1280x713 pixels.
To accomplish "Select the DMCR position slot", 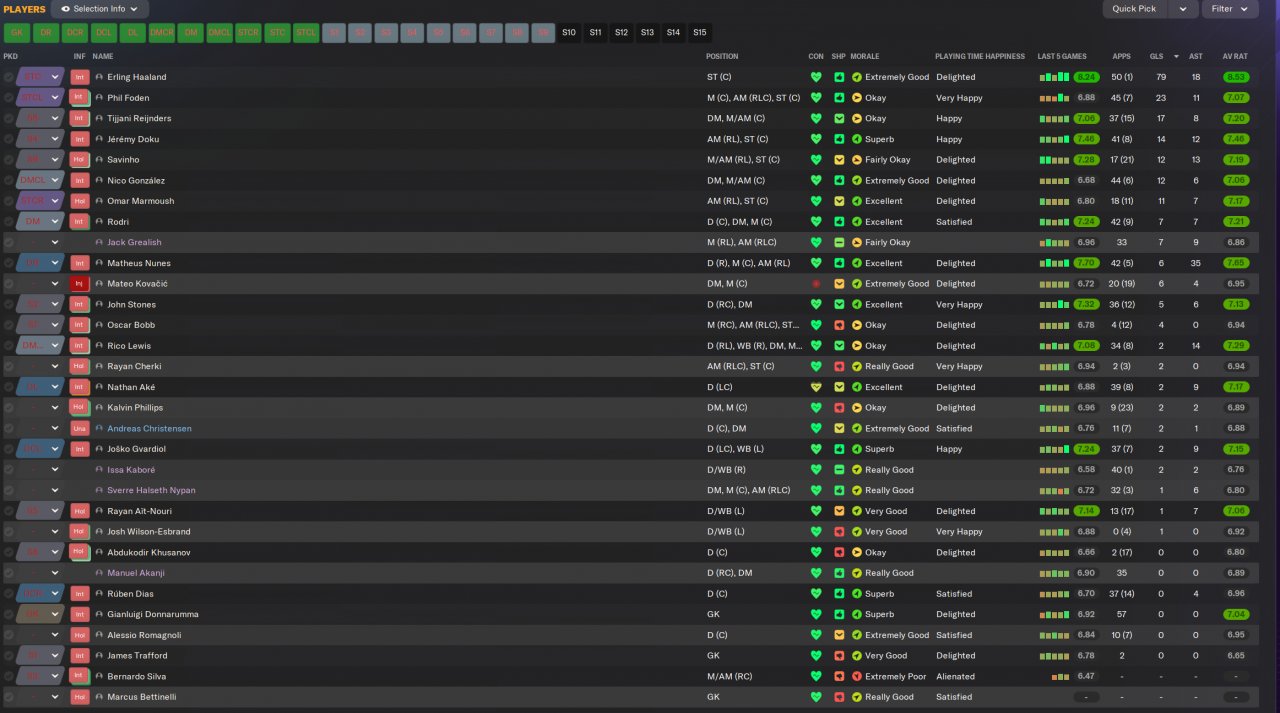I will pos(161,32).
